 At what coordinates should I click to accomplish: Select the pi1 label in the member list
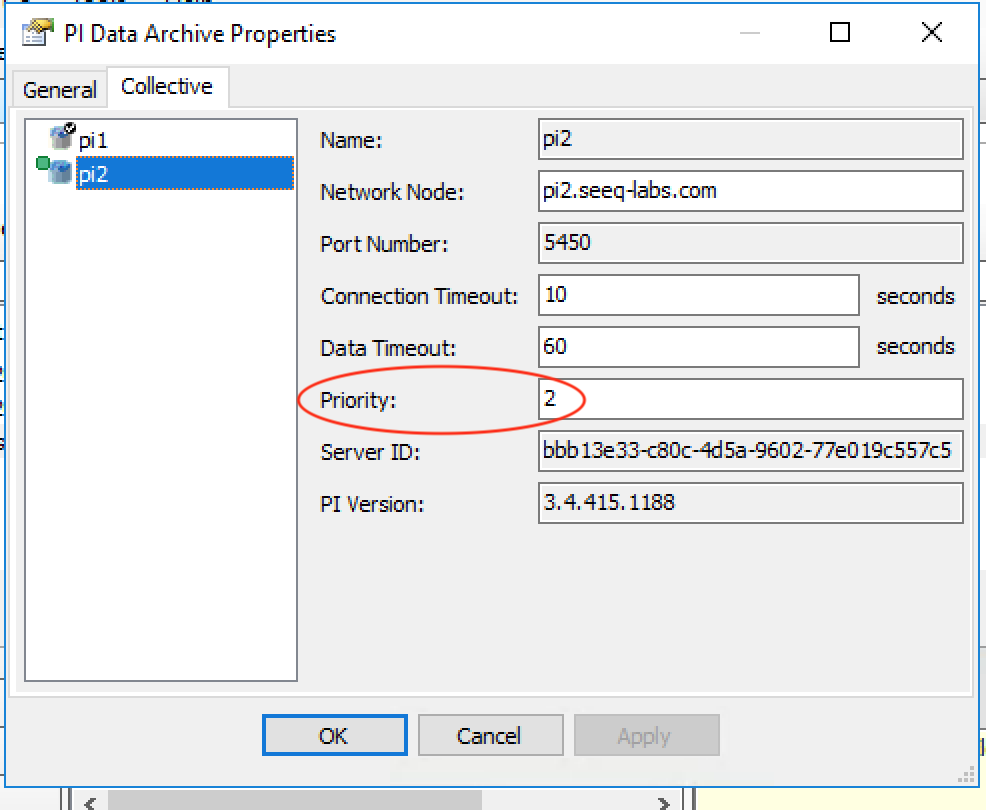tap(93, 141)
